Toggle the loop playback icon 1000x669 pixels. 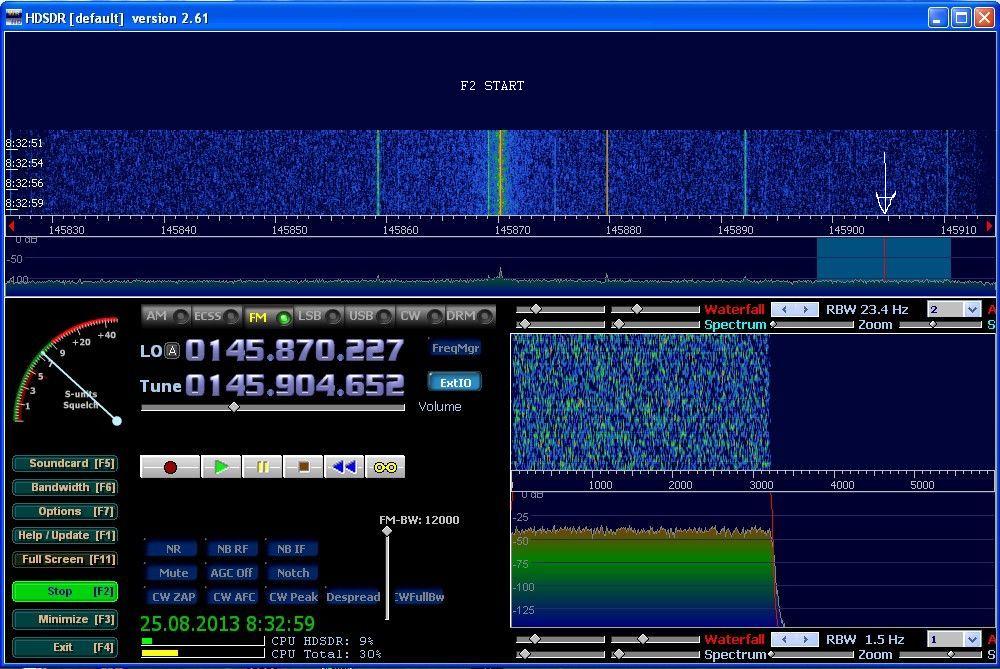coord(385,467)
